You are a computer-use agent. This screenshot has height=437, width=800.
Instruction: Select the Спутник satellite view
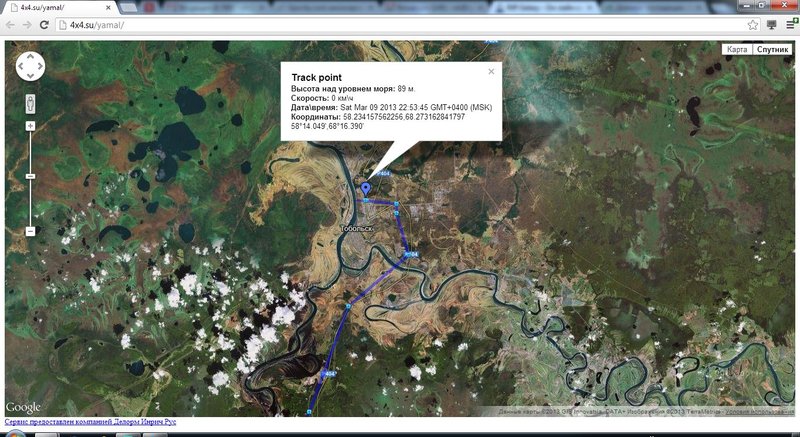(x=772, y=49)
